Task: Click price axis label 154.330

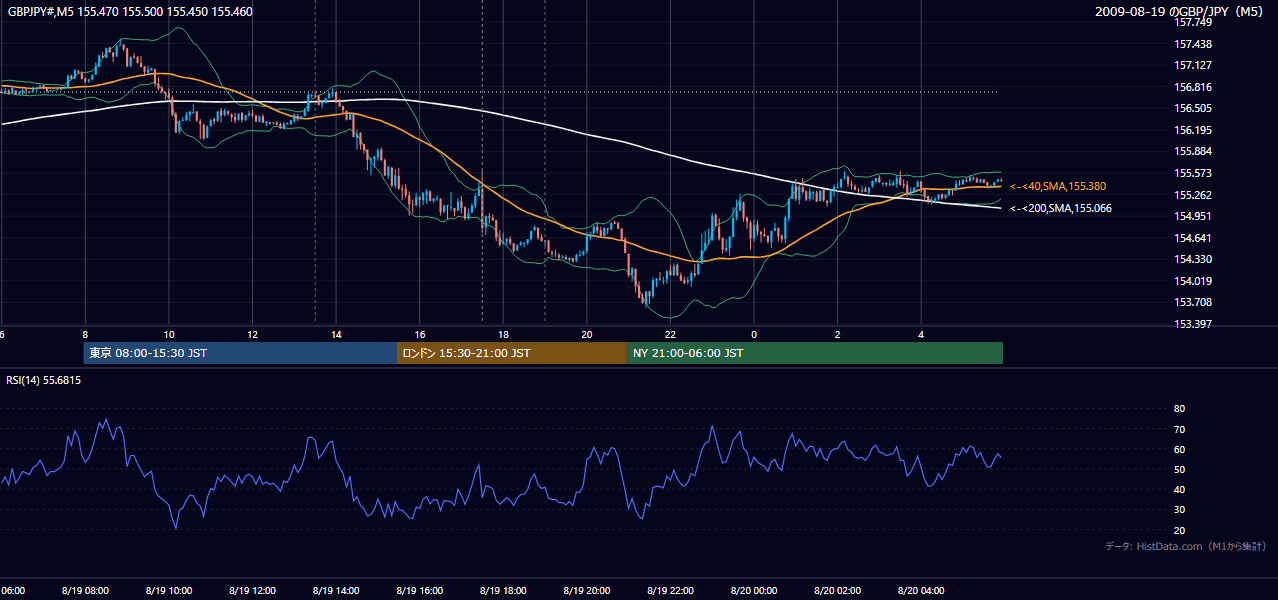Action: 1194,259
